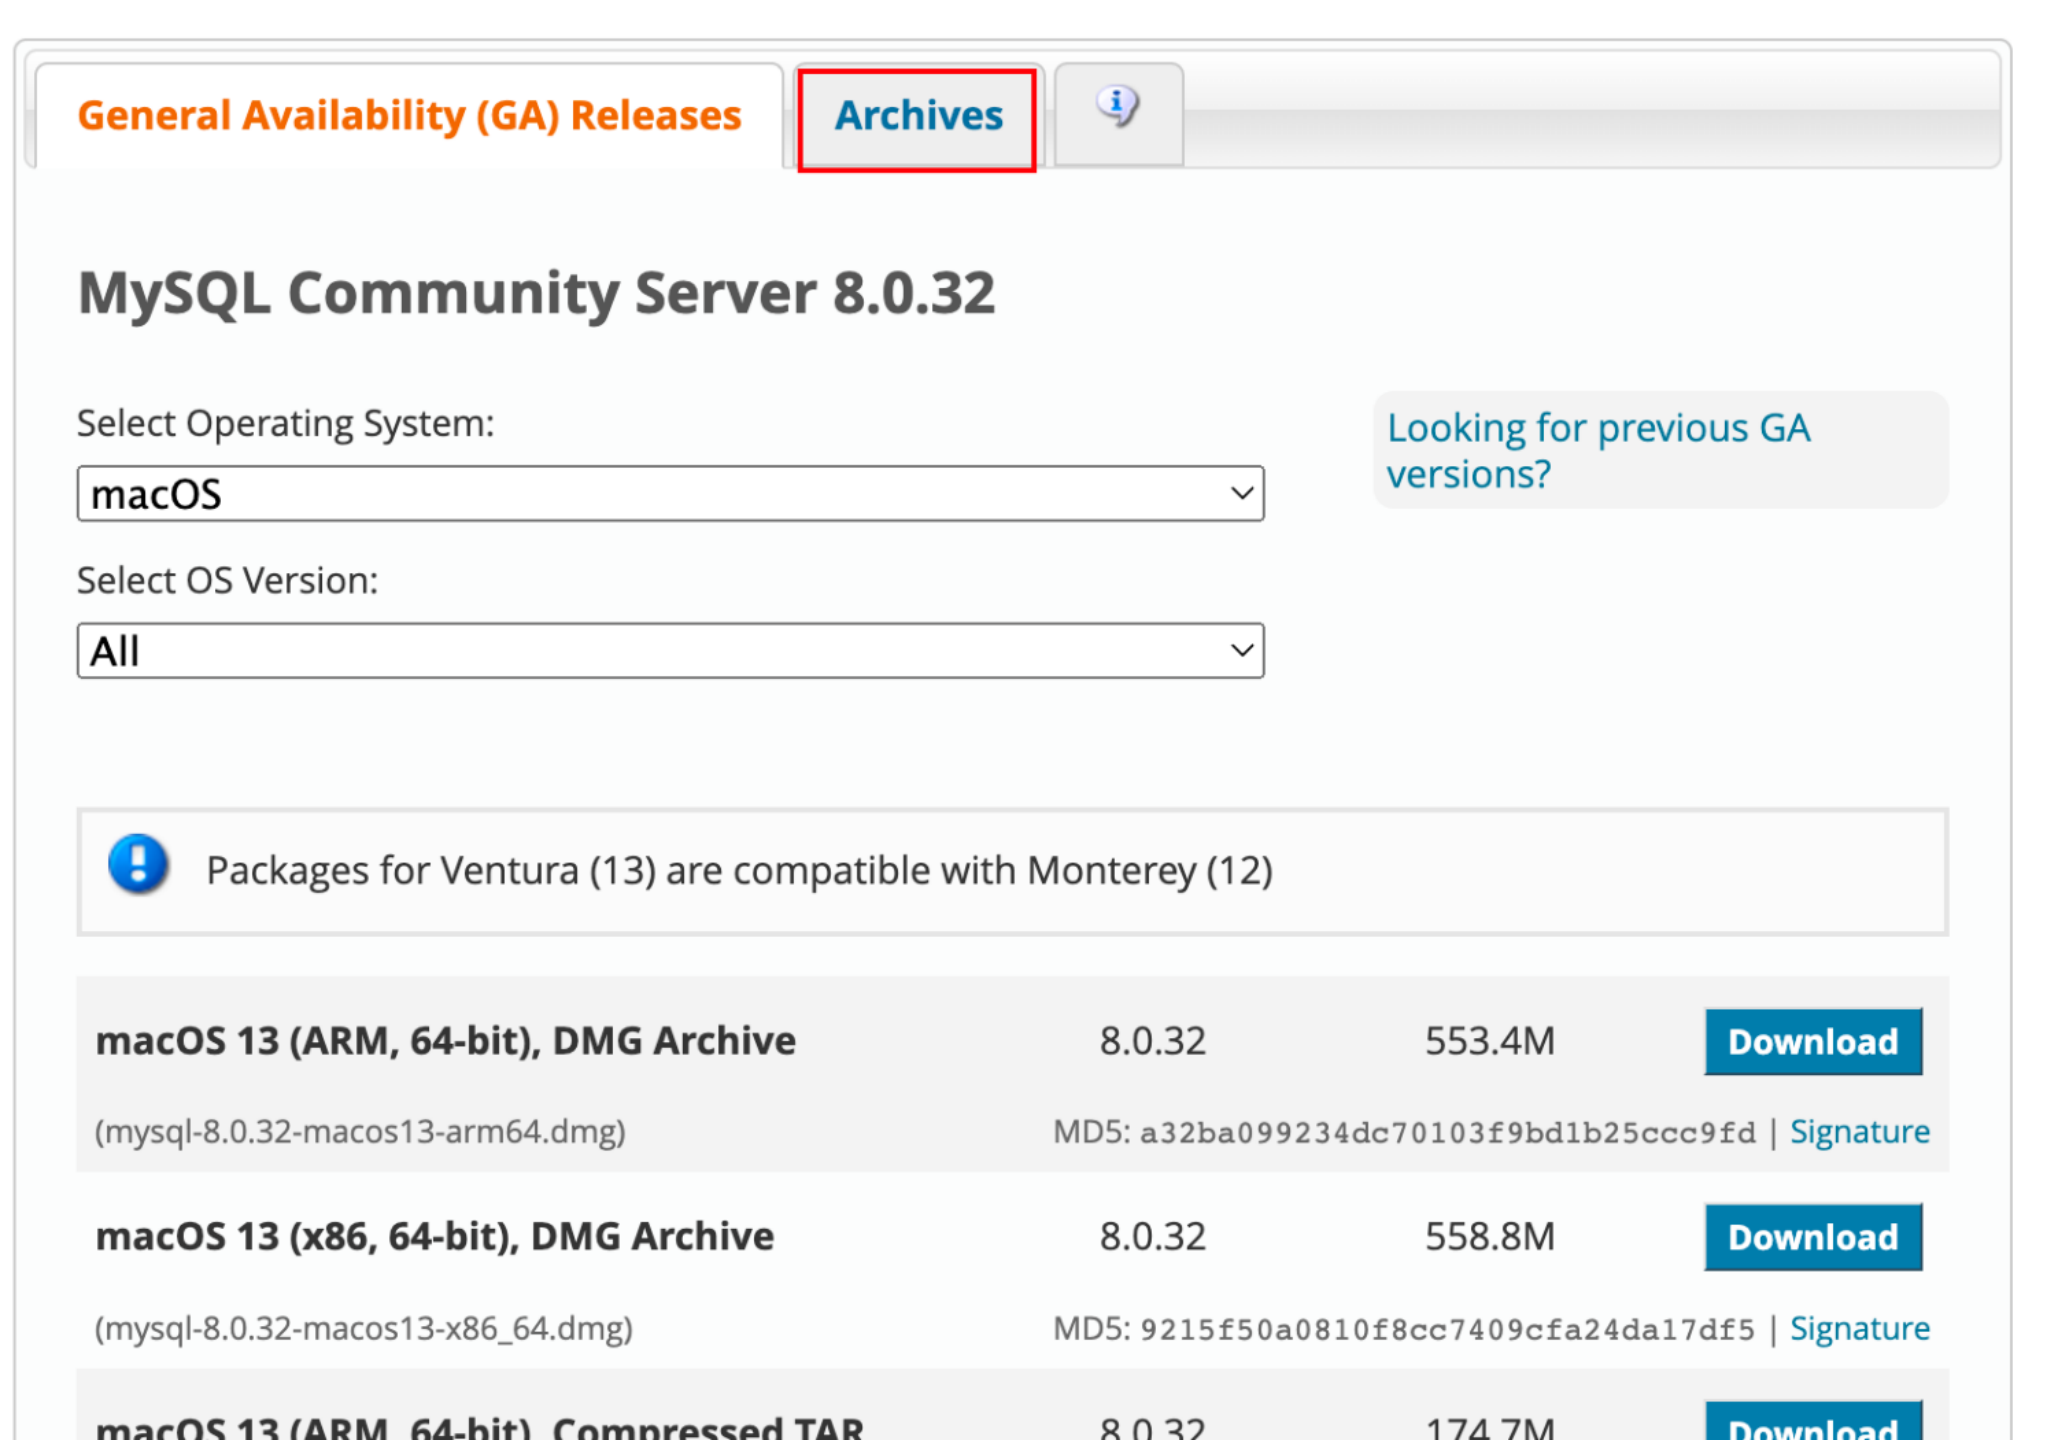
Task: Download macOS 13 ARM Compressed TAR
Action: point(1812,1426)
